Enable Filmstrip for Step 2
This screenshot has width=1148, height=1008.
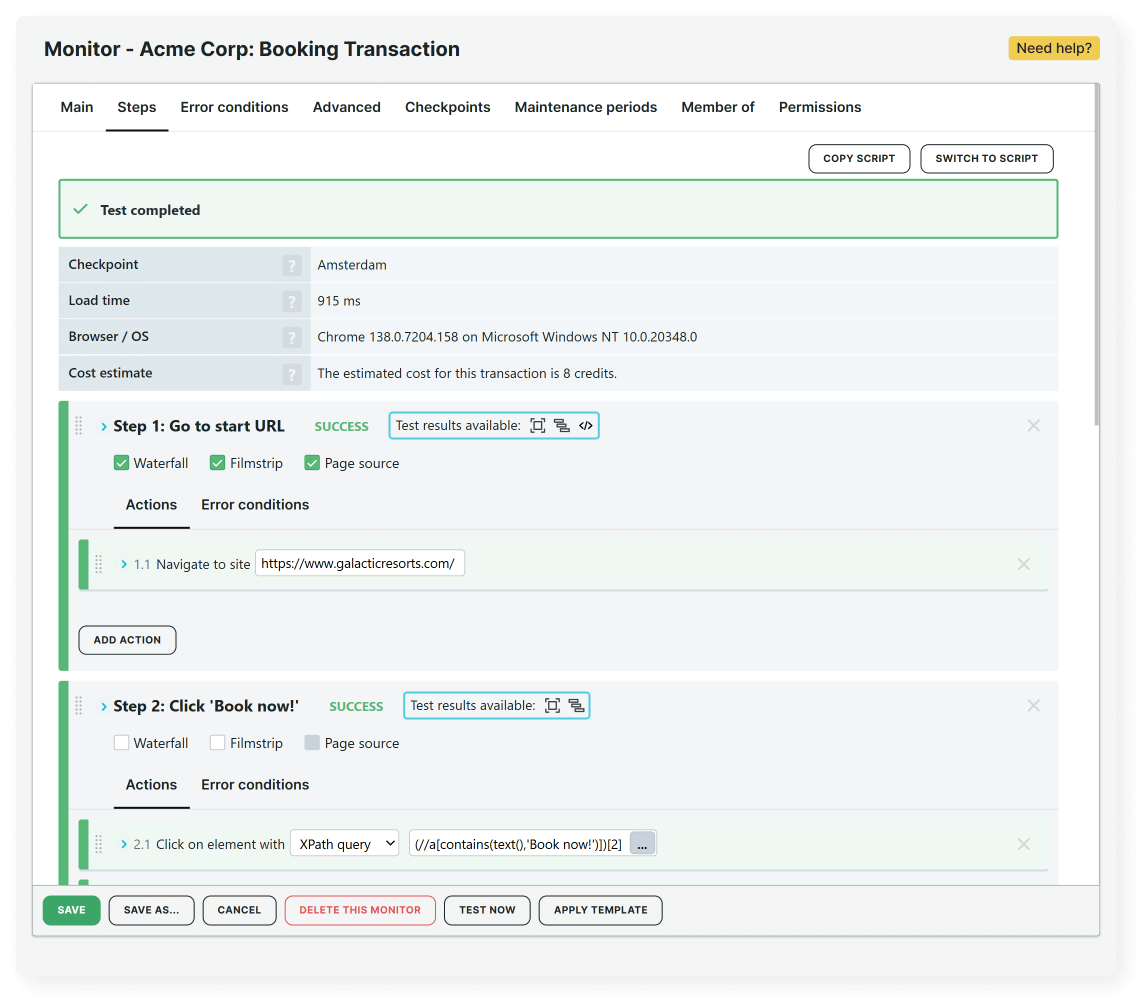tap(217, 742)
